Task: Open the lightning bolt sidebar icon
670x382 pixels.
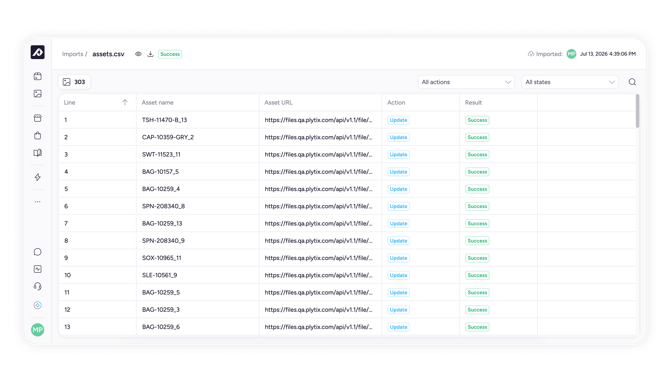Action: 38,177
